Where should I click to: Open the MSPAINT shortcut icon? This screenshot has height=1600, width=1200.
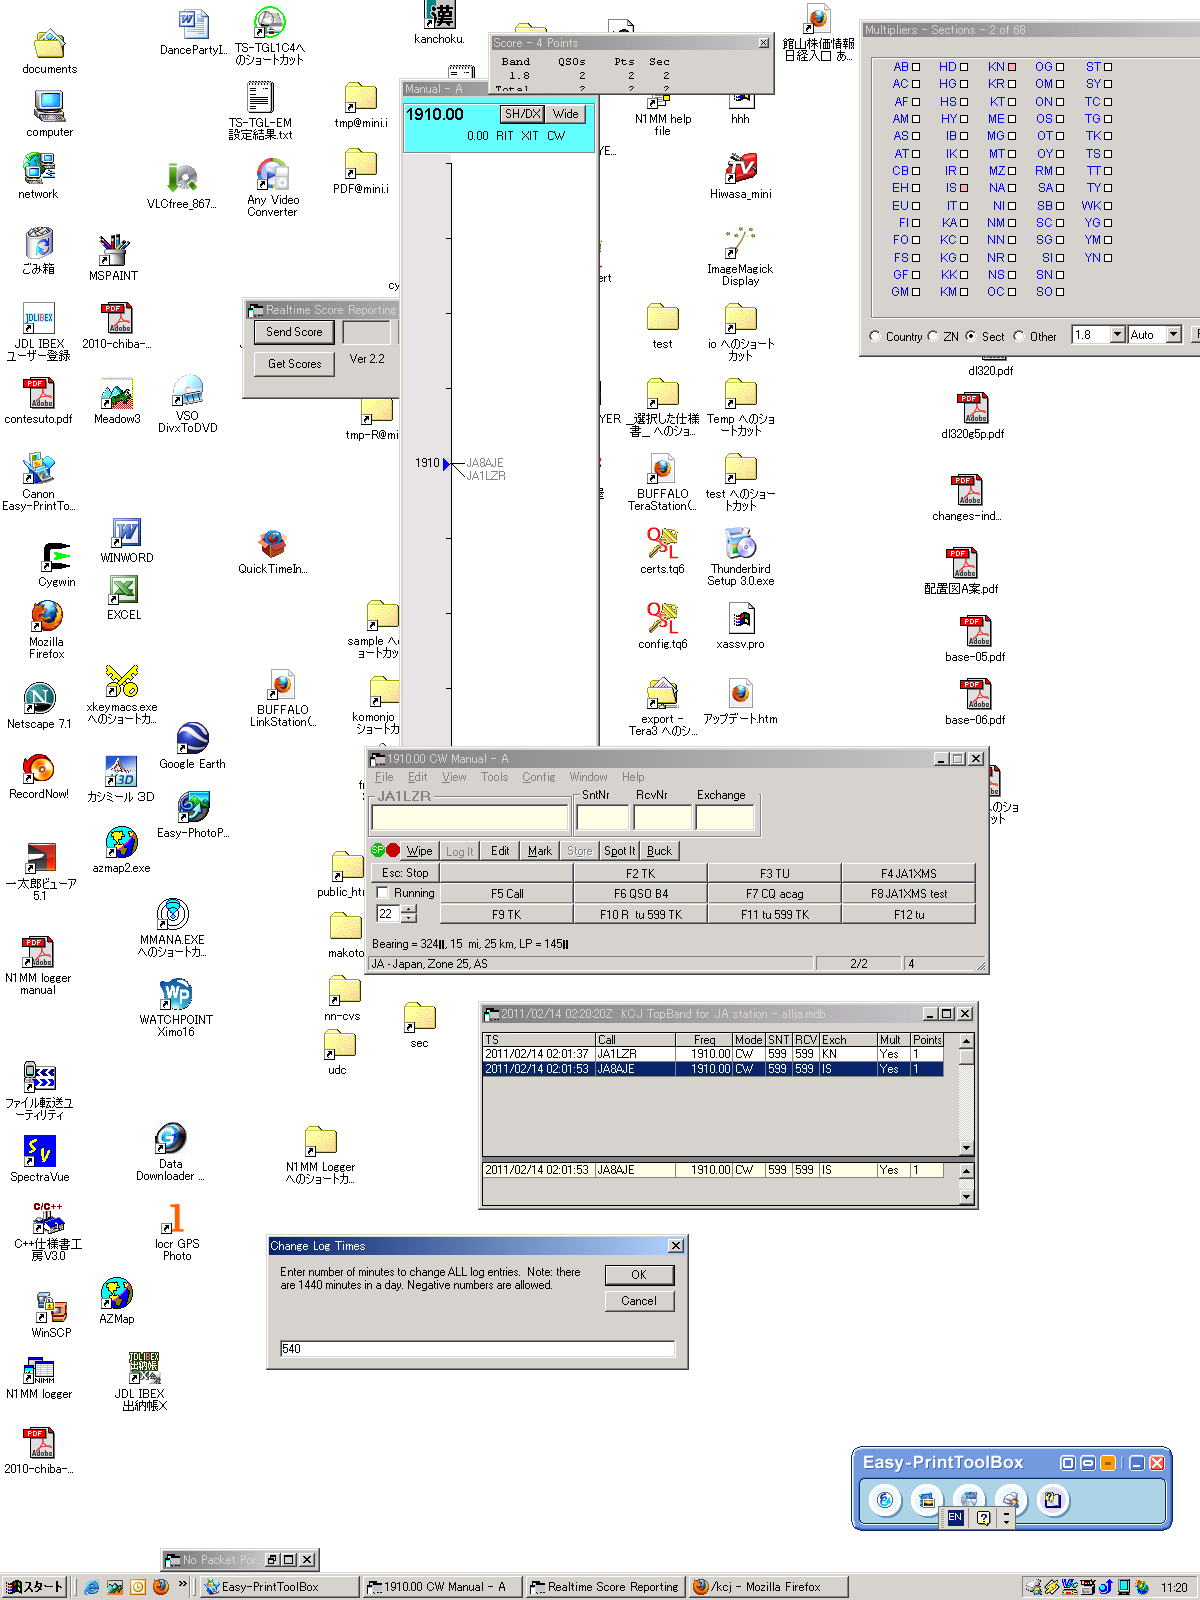point(114,250)
